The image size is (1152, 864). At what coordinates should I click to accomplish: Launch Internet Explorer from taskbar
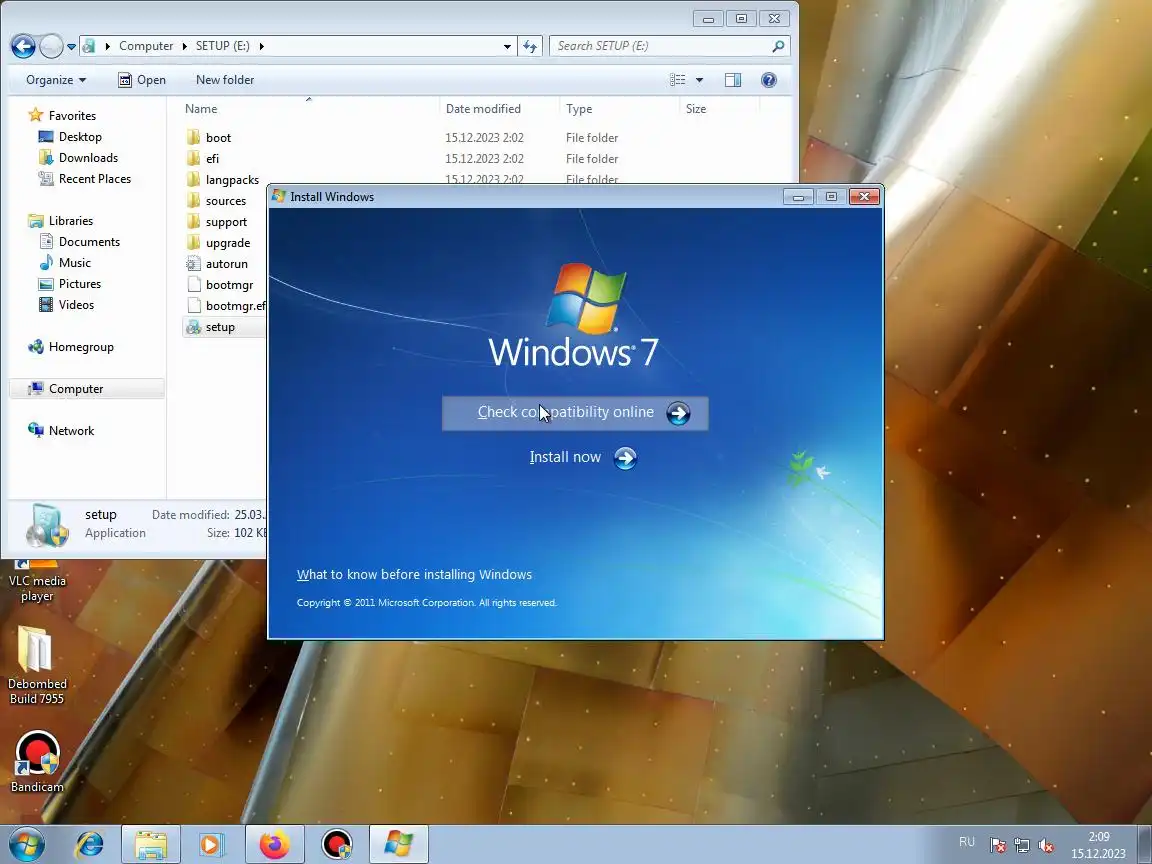pyautogui.click(x=90, y=845)
